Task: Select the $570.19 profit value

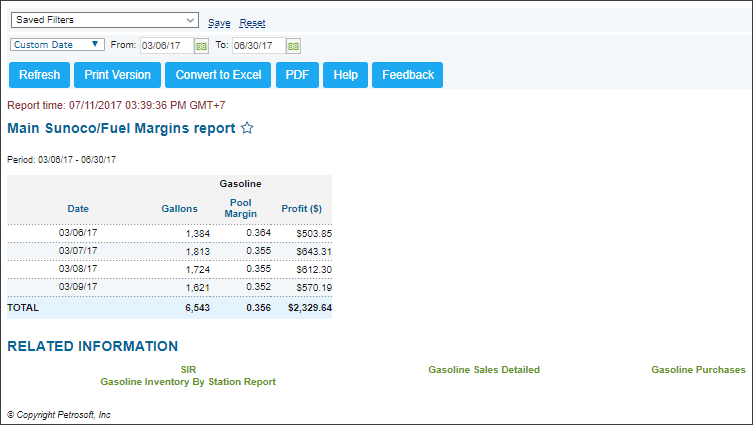Action: click(x=314, y=288)
